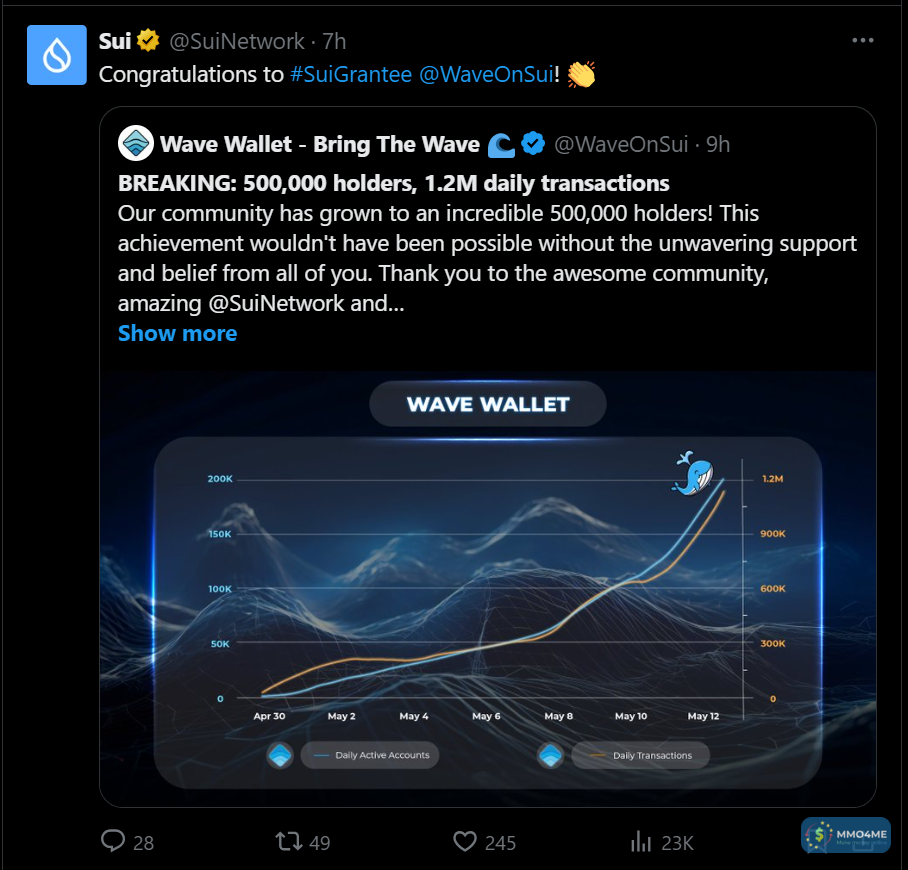Screen dimensions: 908x870
Task: Like the tweet with heart icon
Action: (465, 842)
